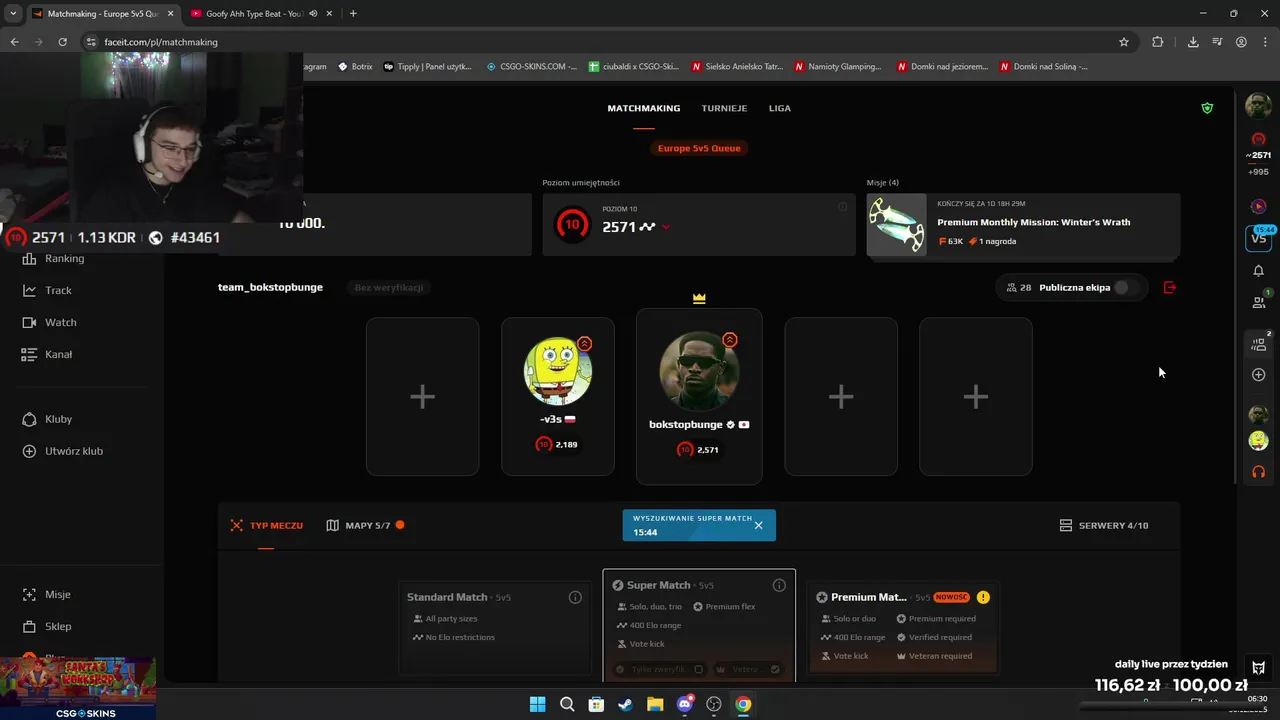Bookmark this page with the star icon
Screen dimensions: 1280x720
tap(1124, 42)
